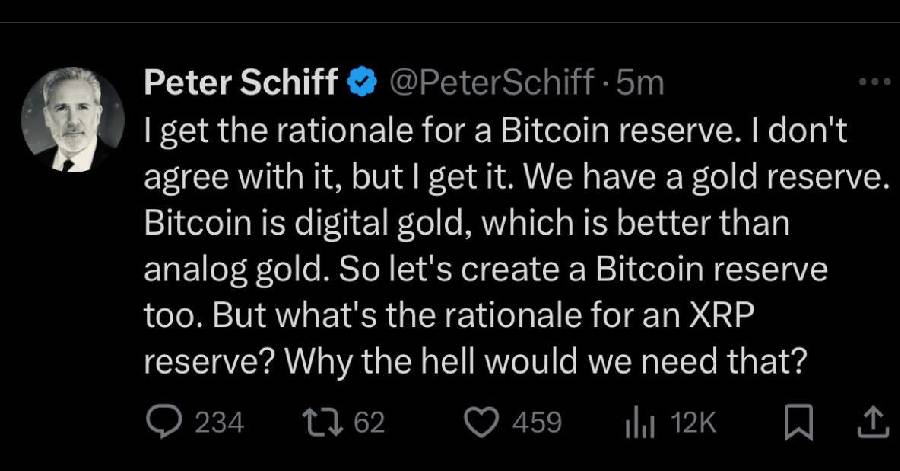Click the sentence 'Why the hell would we need that?'

point(546,361)
